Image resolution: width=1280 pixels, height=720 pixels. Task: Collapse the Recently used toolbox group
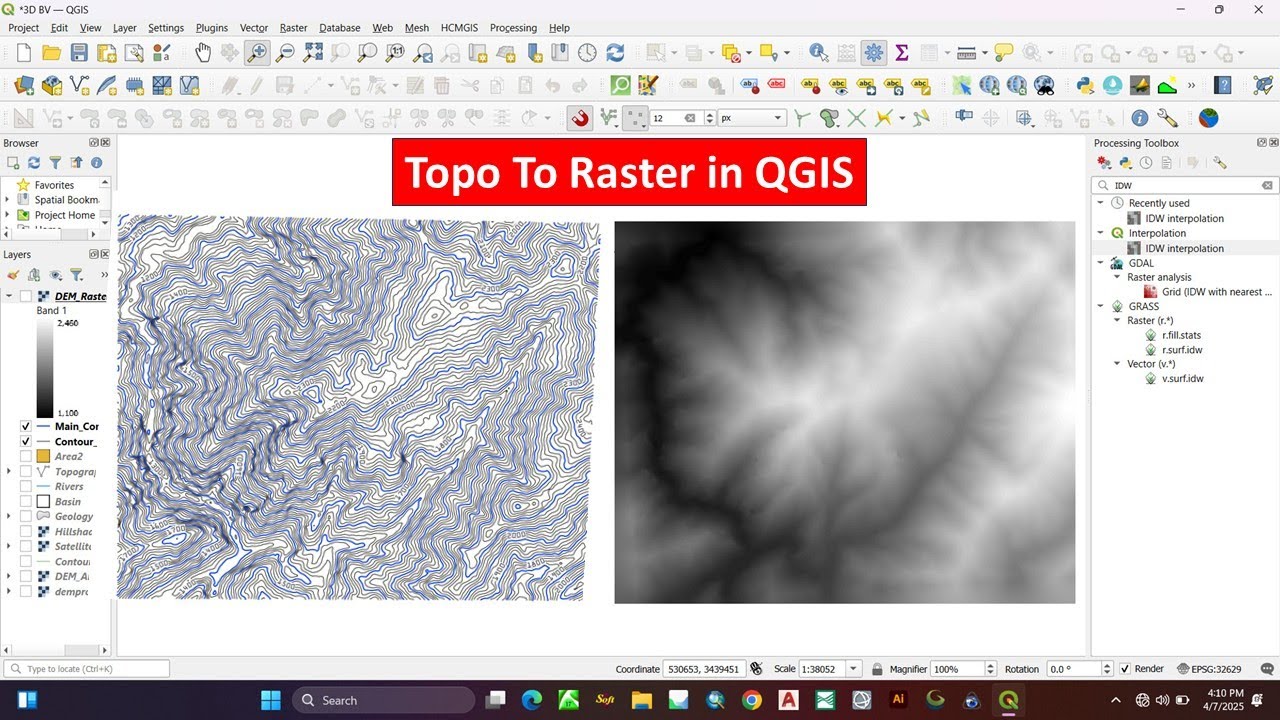(x=1101, y=203)
